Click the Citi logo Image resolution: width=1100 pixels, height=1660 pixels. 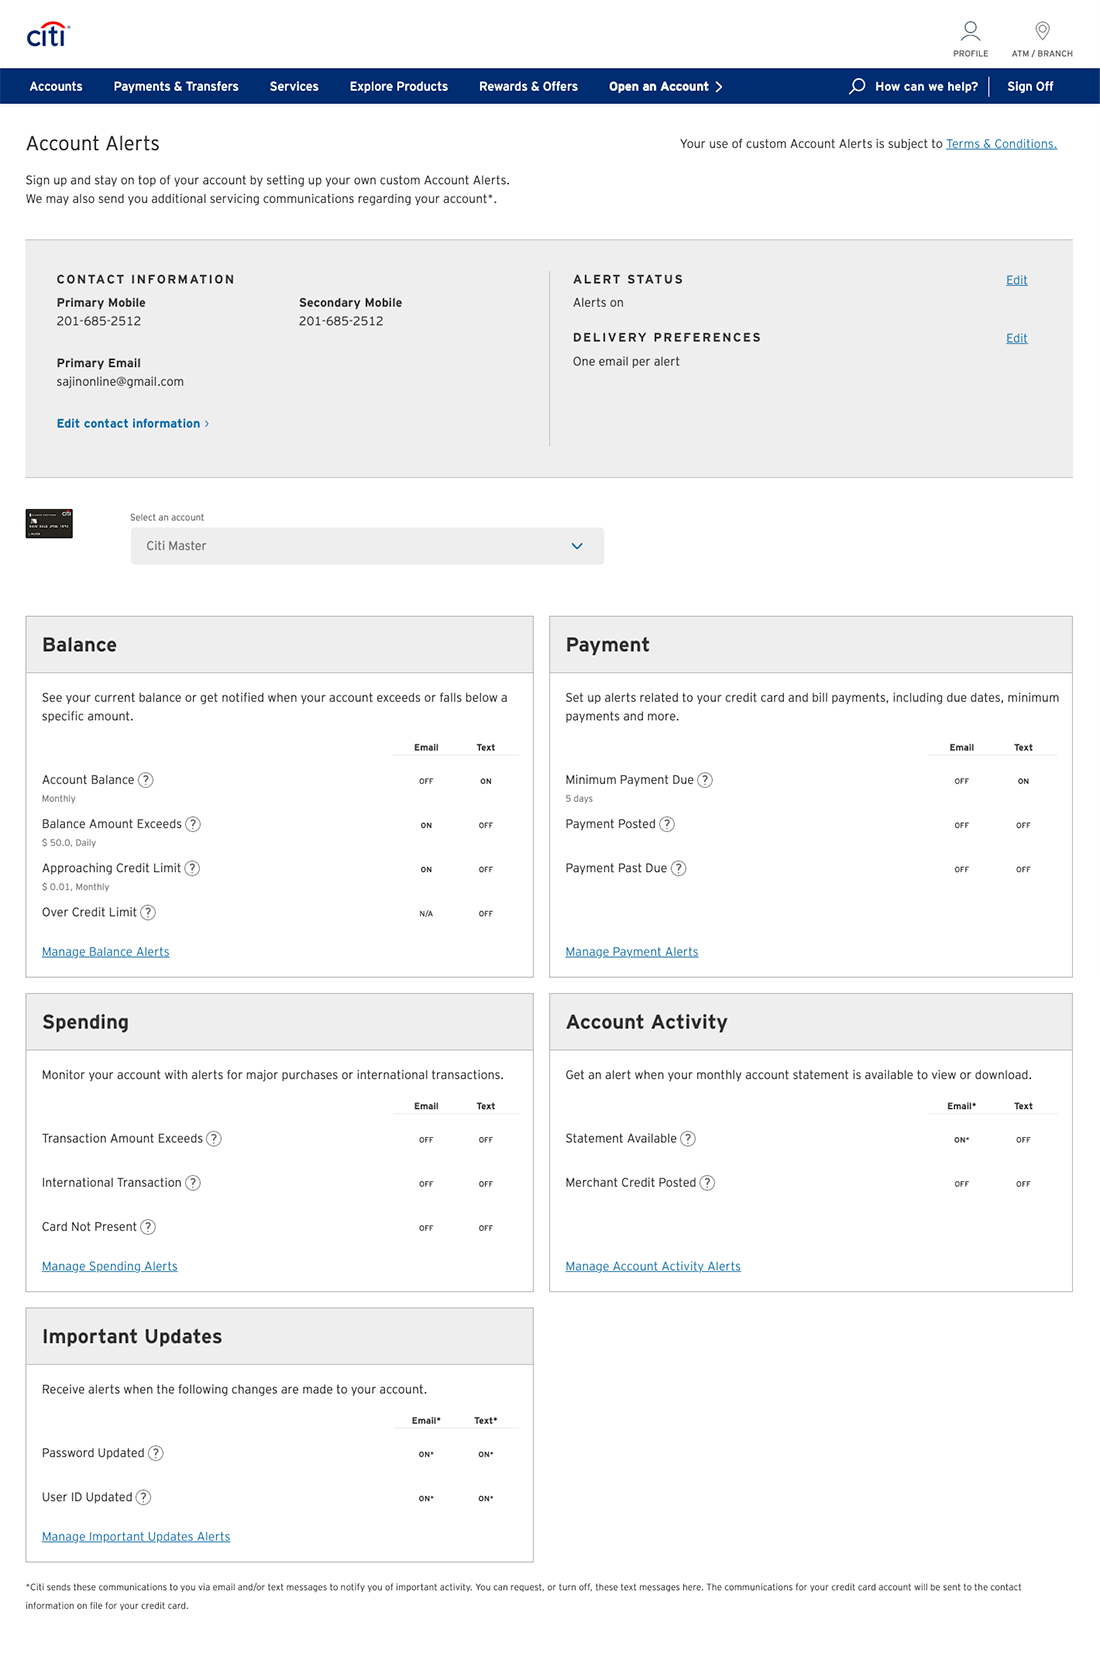(x=48, y=35)
